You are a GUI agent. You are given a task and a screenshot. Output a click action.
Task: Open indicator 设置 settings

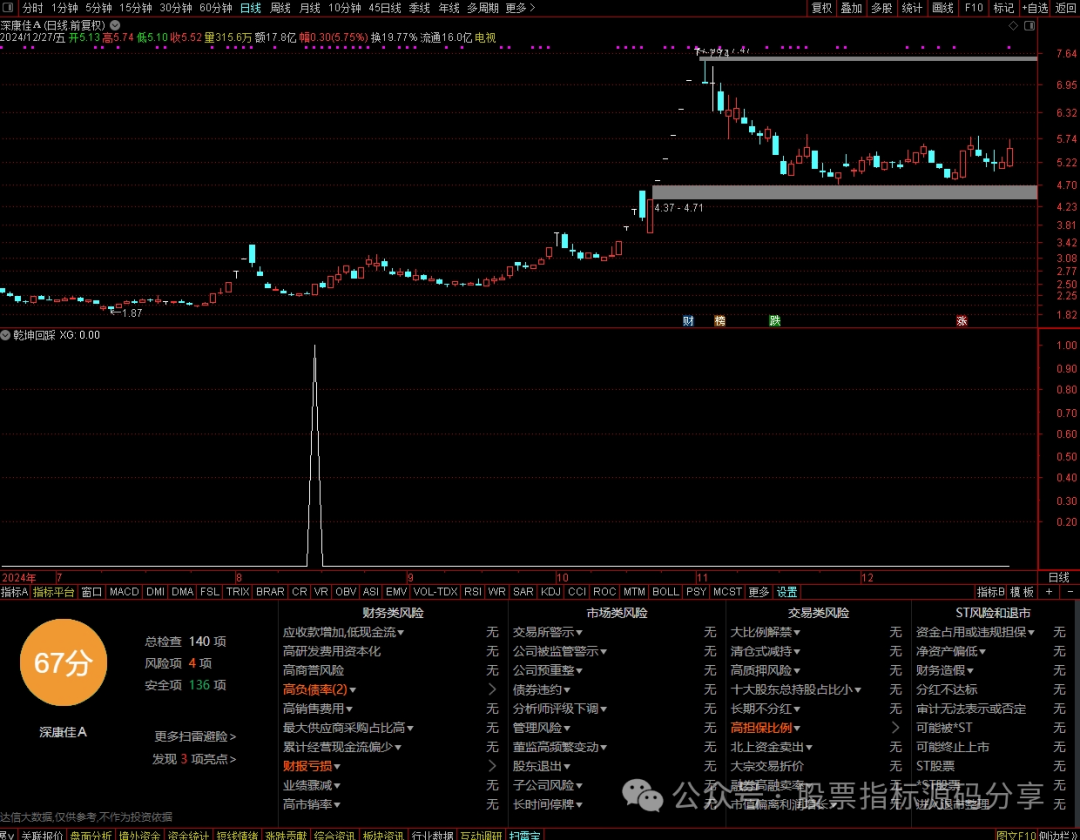tap(787, 591)
